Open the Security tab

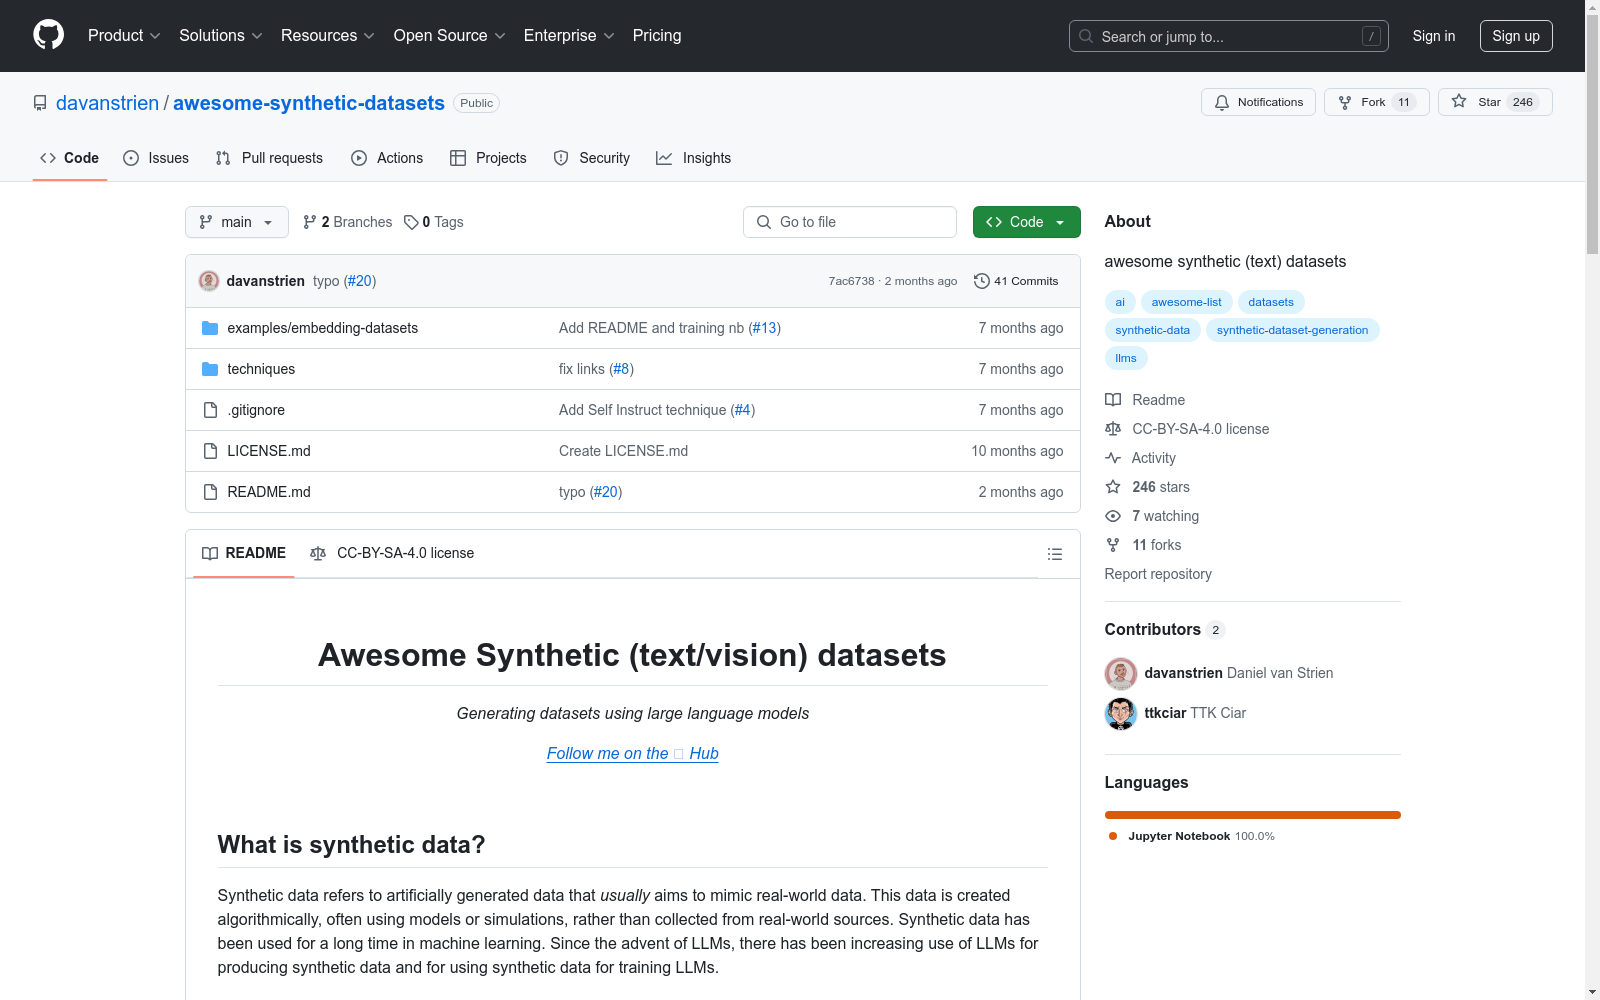592,158
